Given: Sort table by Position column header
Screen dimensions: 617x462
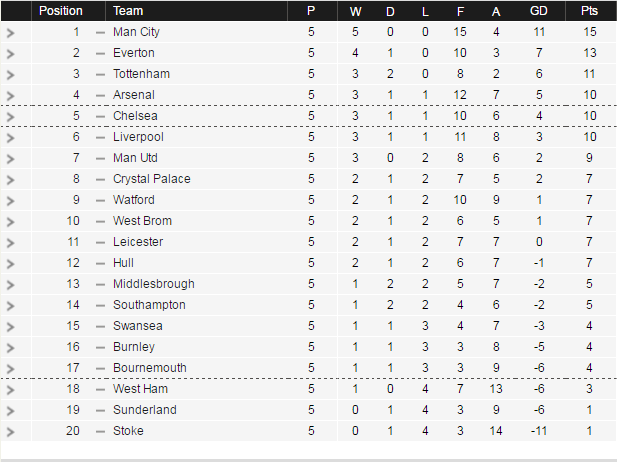Looking at the screenshot, I should [61, 11].
